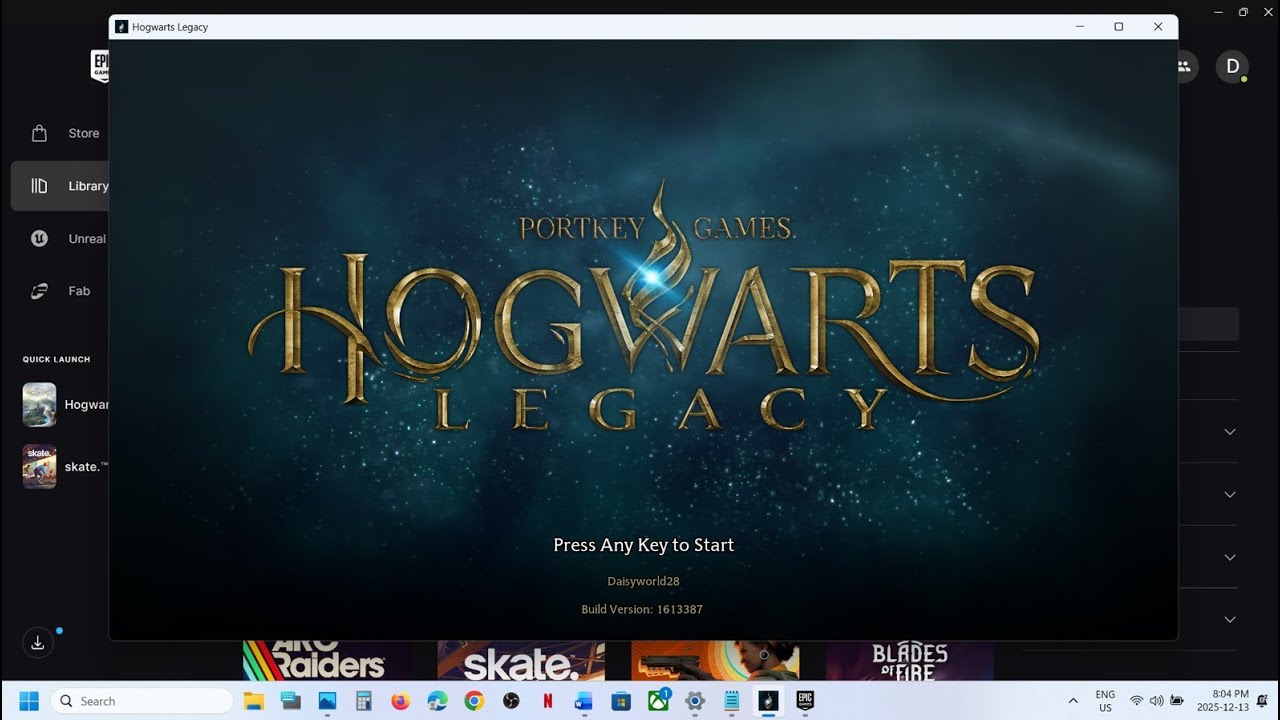
Task: Launch Google Chrome from taskbar
Action: (474, 701)
